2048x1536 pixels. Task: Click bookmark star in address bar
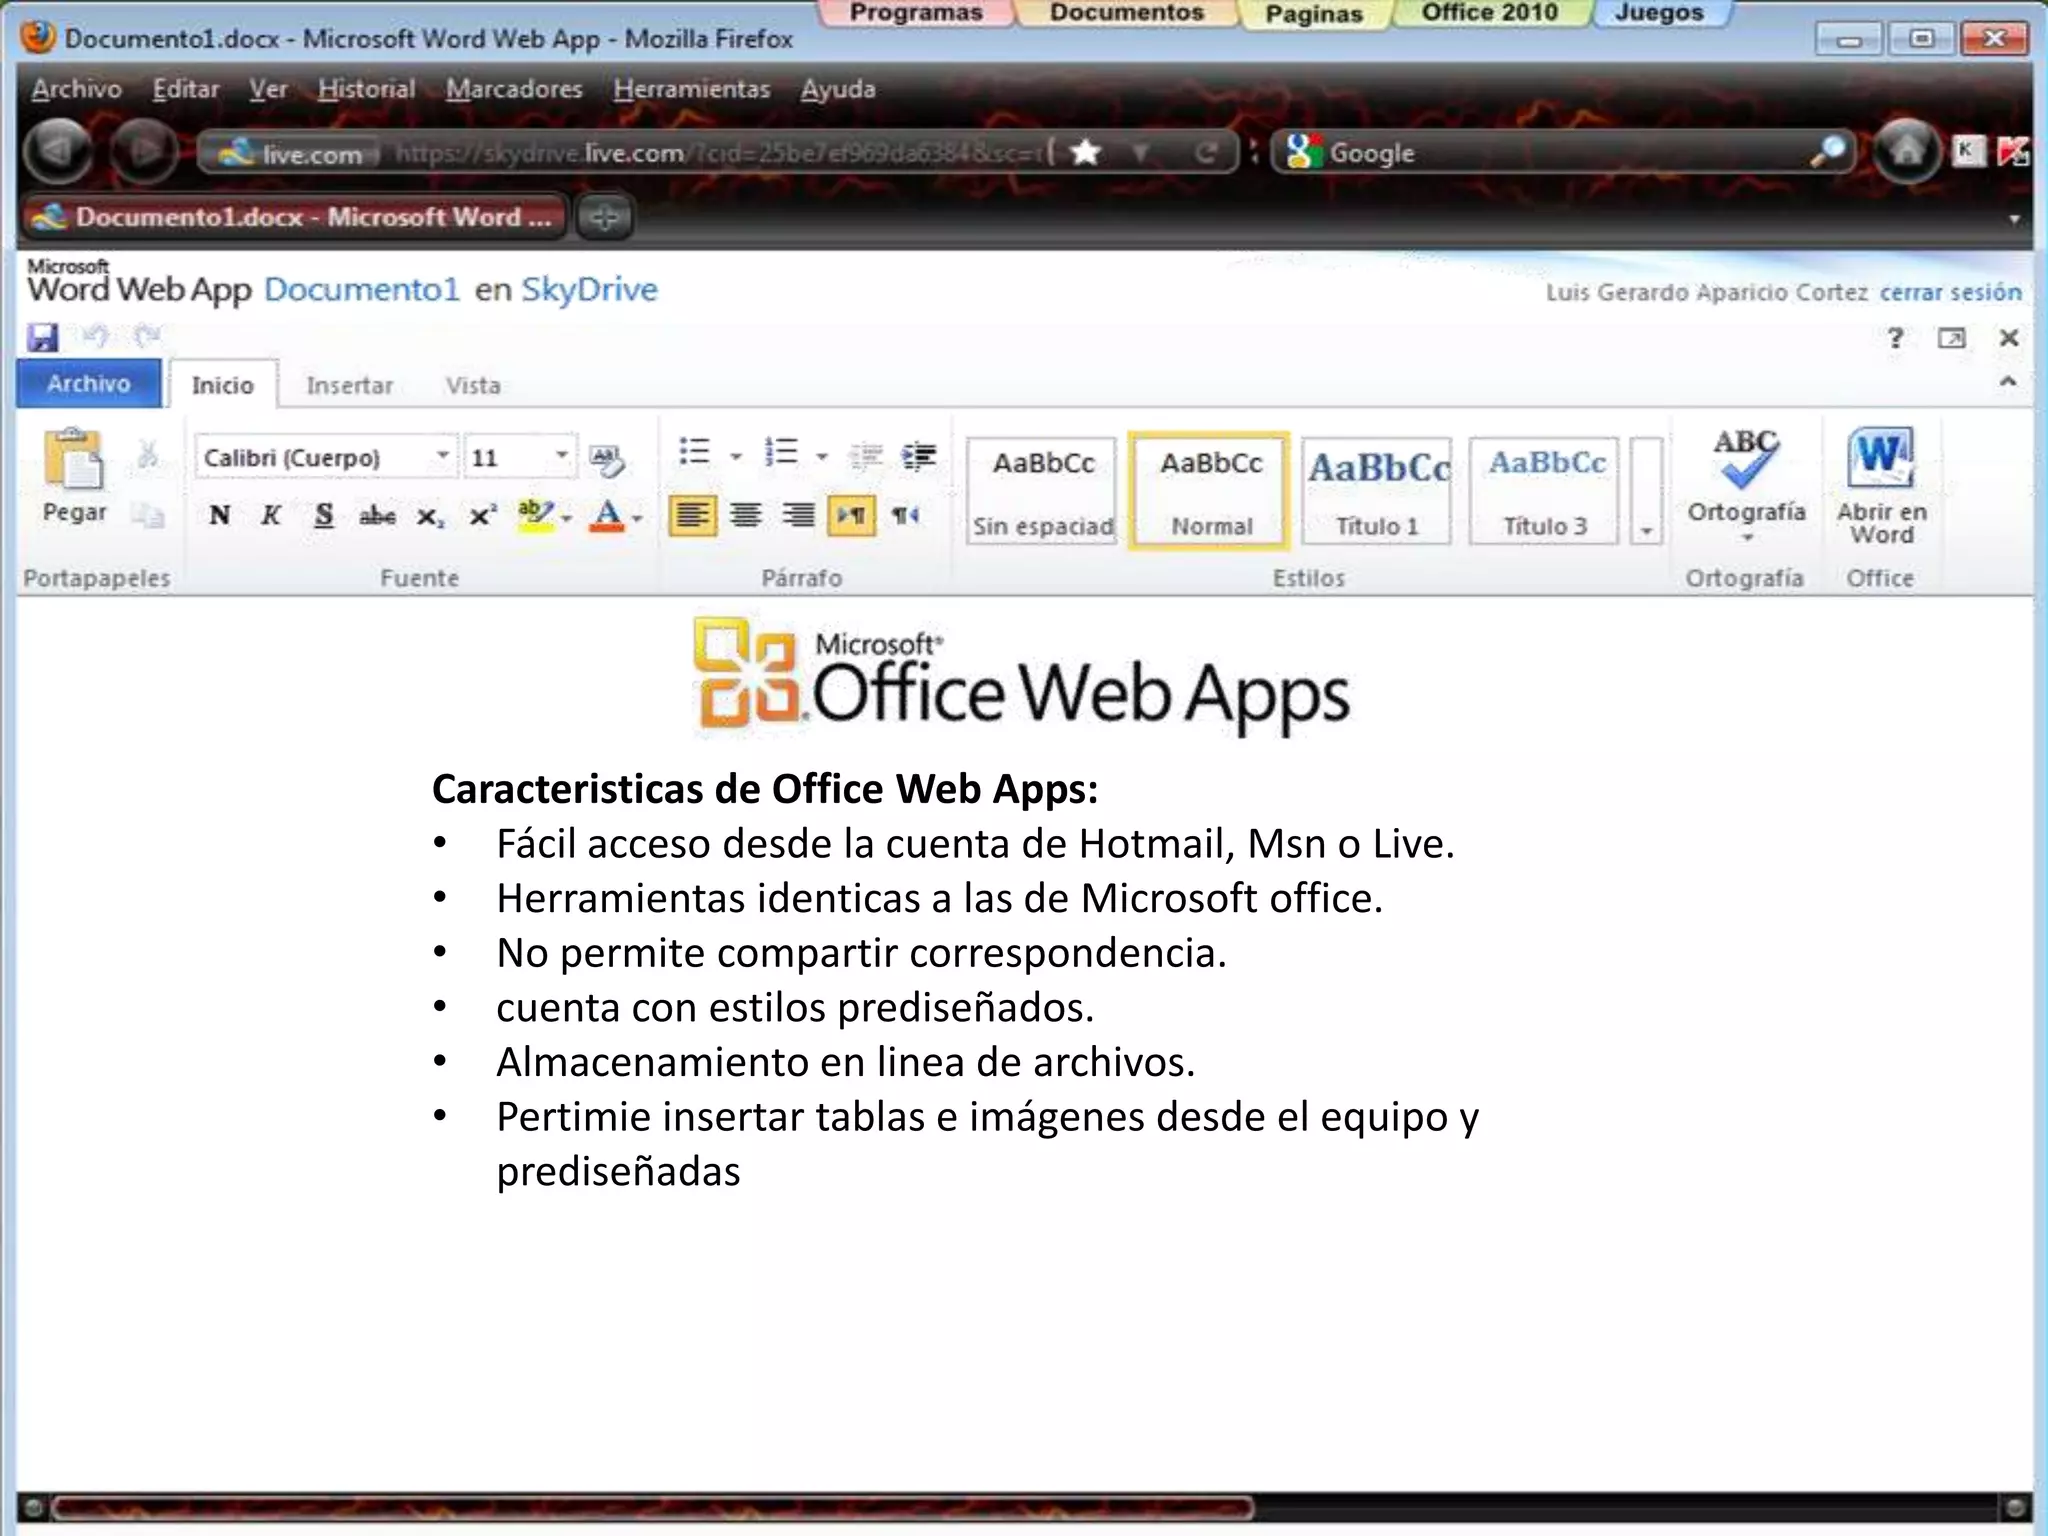[x=1085, y=153]
